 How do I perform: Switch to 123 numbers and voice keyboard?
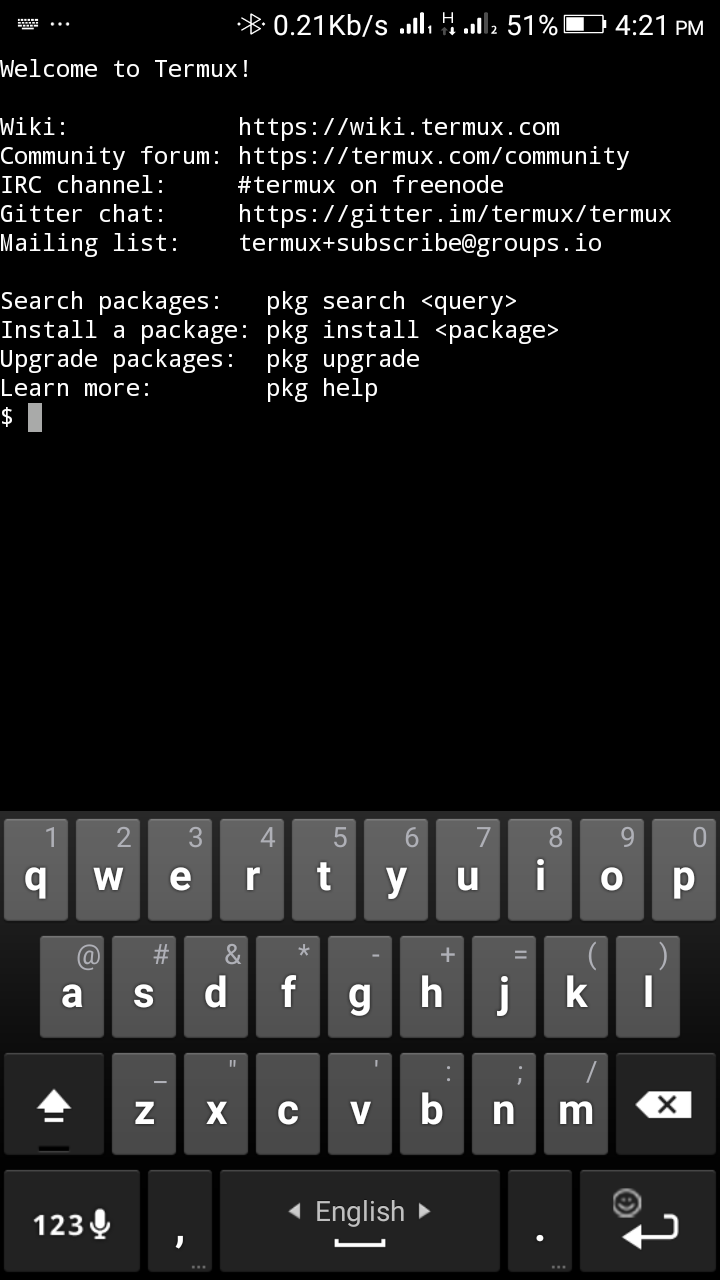[71, 1221]
